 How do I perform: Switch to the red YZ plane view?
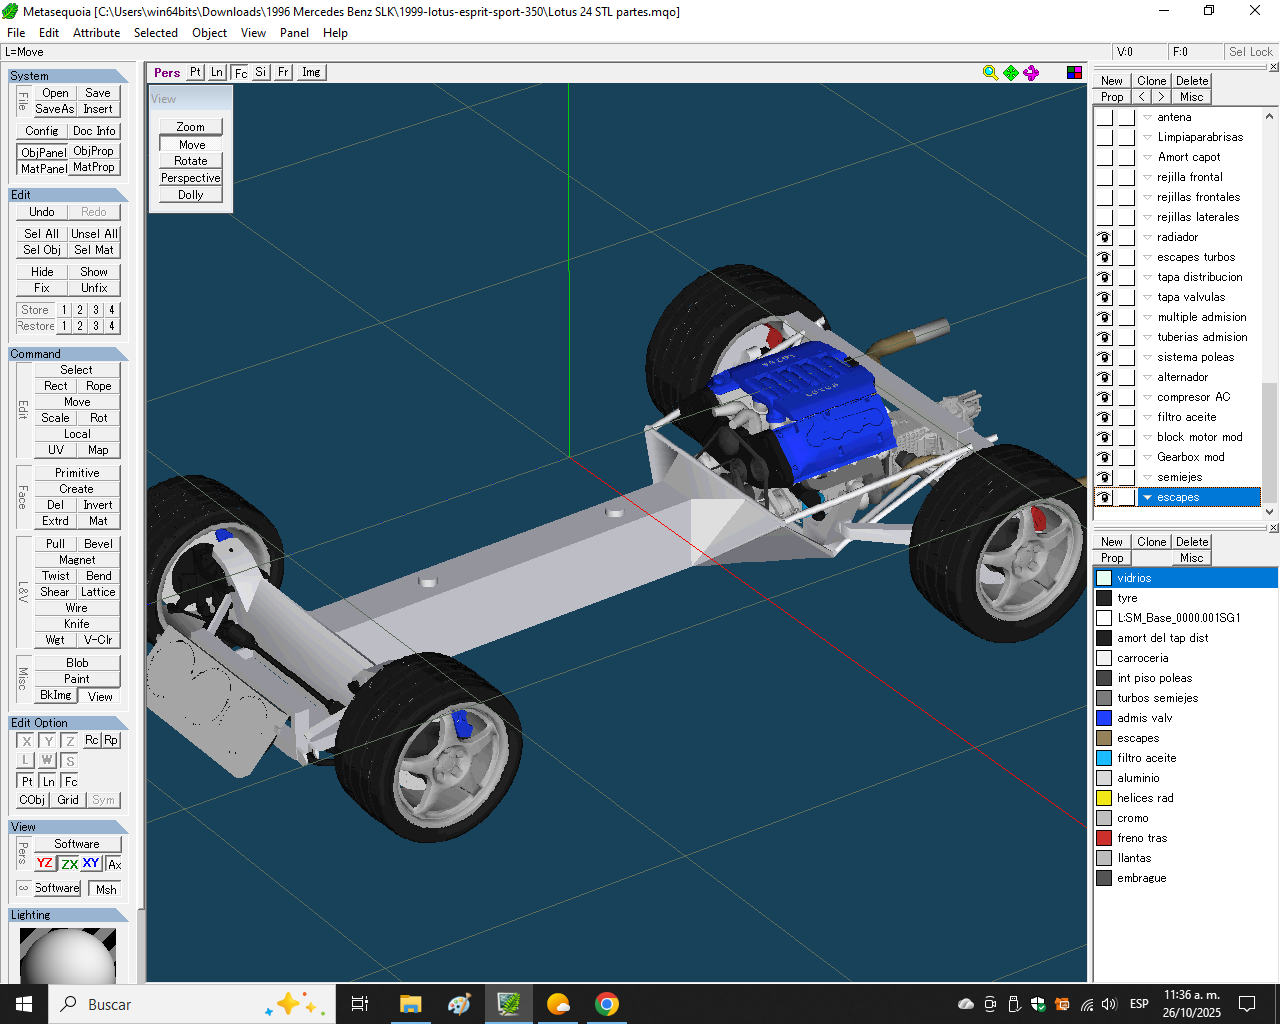click(45, 864)
